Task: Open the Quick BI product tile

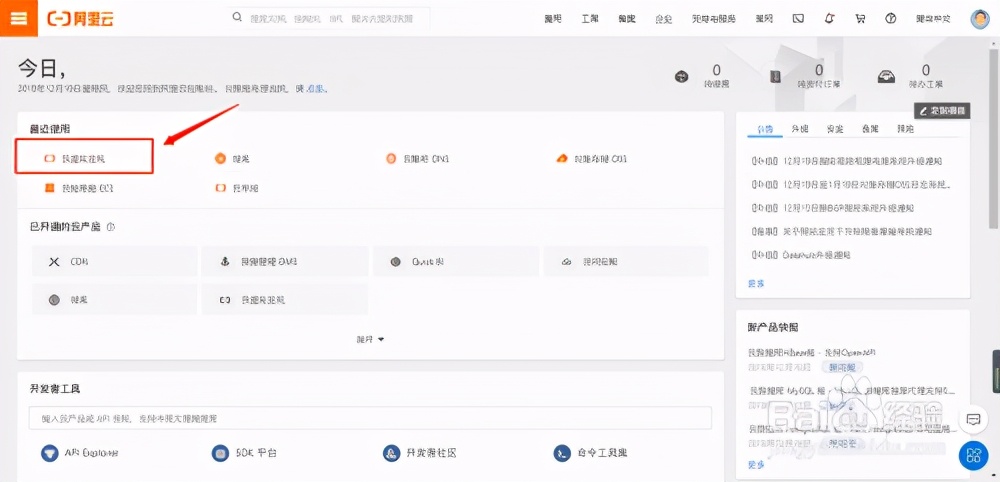Action: tap(455, 261)
